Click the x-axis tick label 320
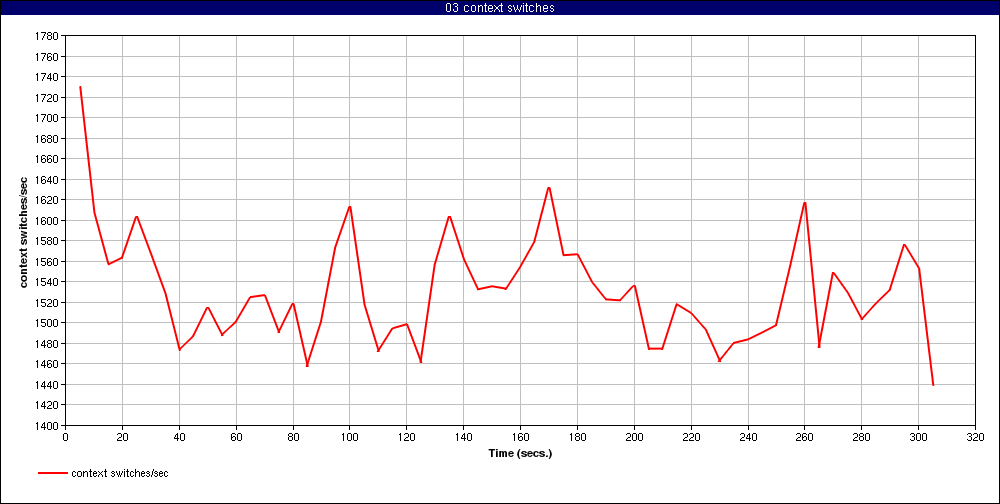This screenshot has width=1000, height=504. (975, 438)
